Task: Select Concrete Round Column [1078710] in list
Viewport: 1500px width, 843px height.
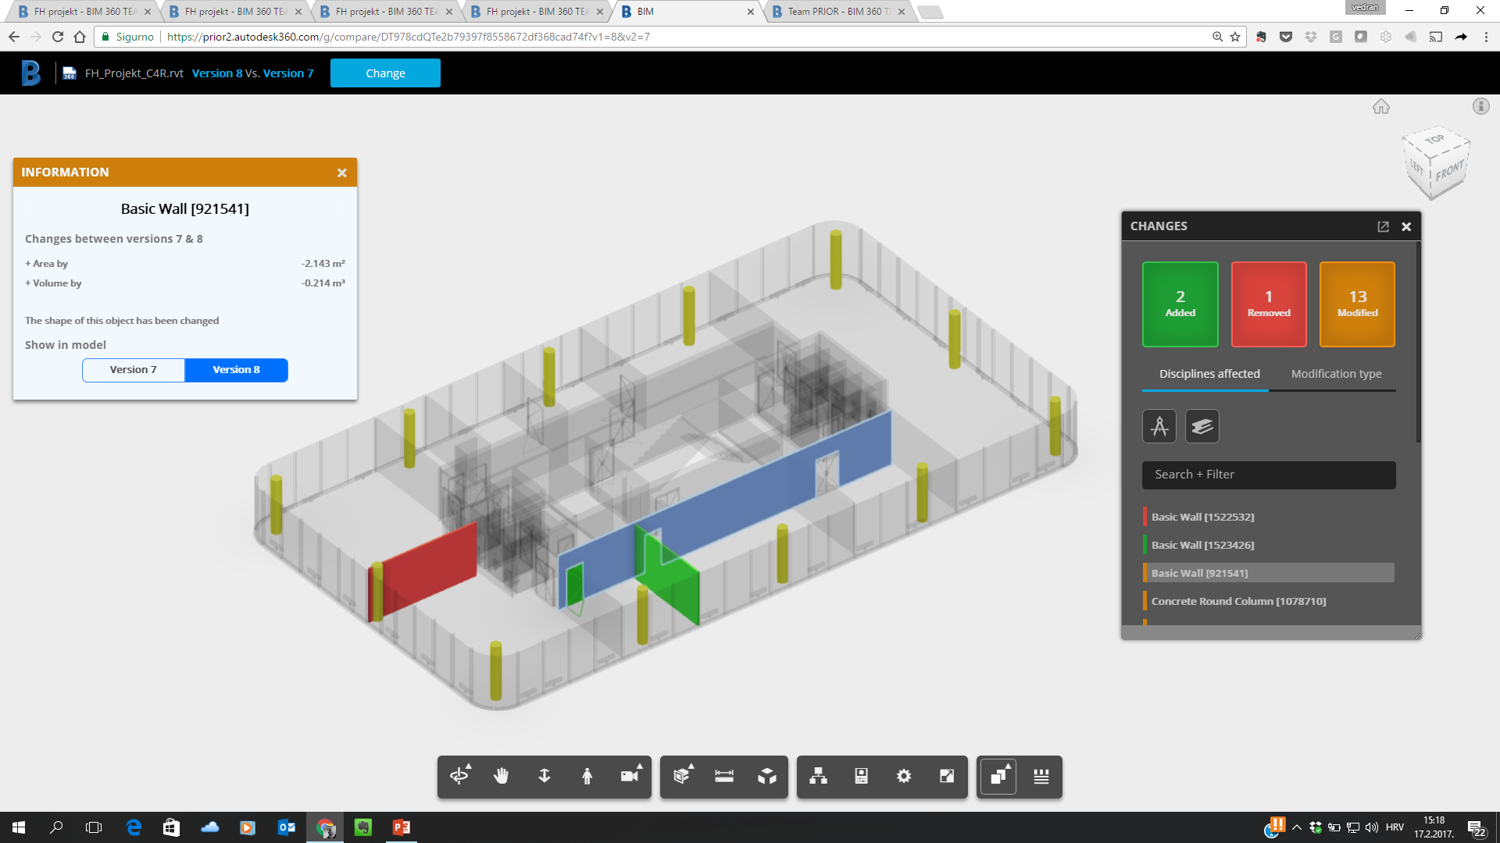Action: coord(1238,601)
